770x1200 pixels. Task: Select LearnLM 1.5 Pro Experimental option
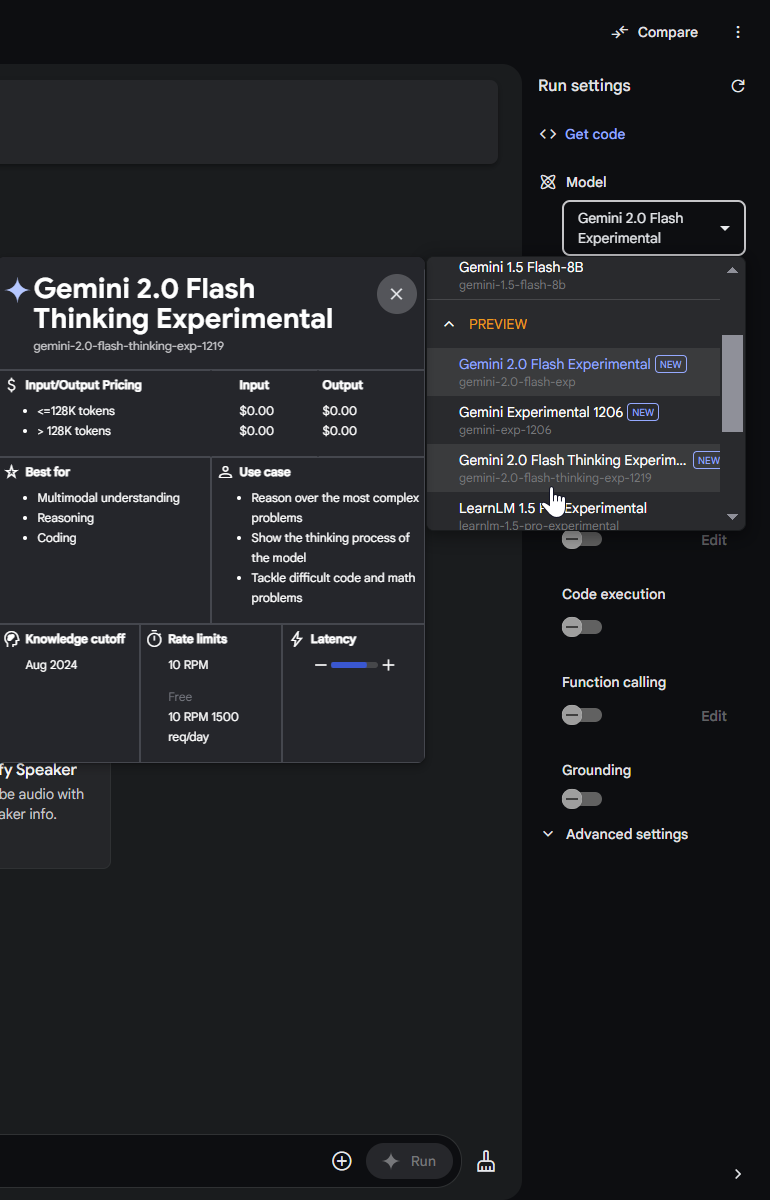click(573, 511)
